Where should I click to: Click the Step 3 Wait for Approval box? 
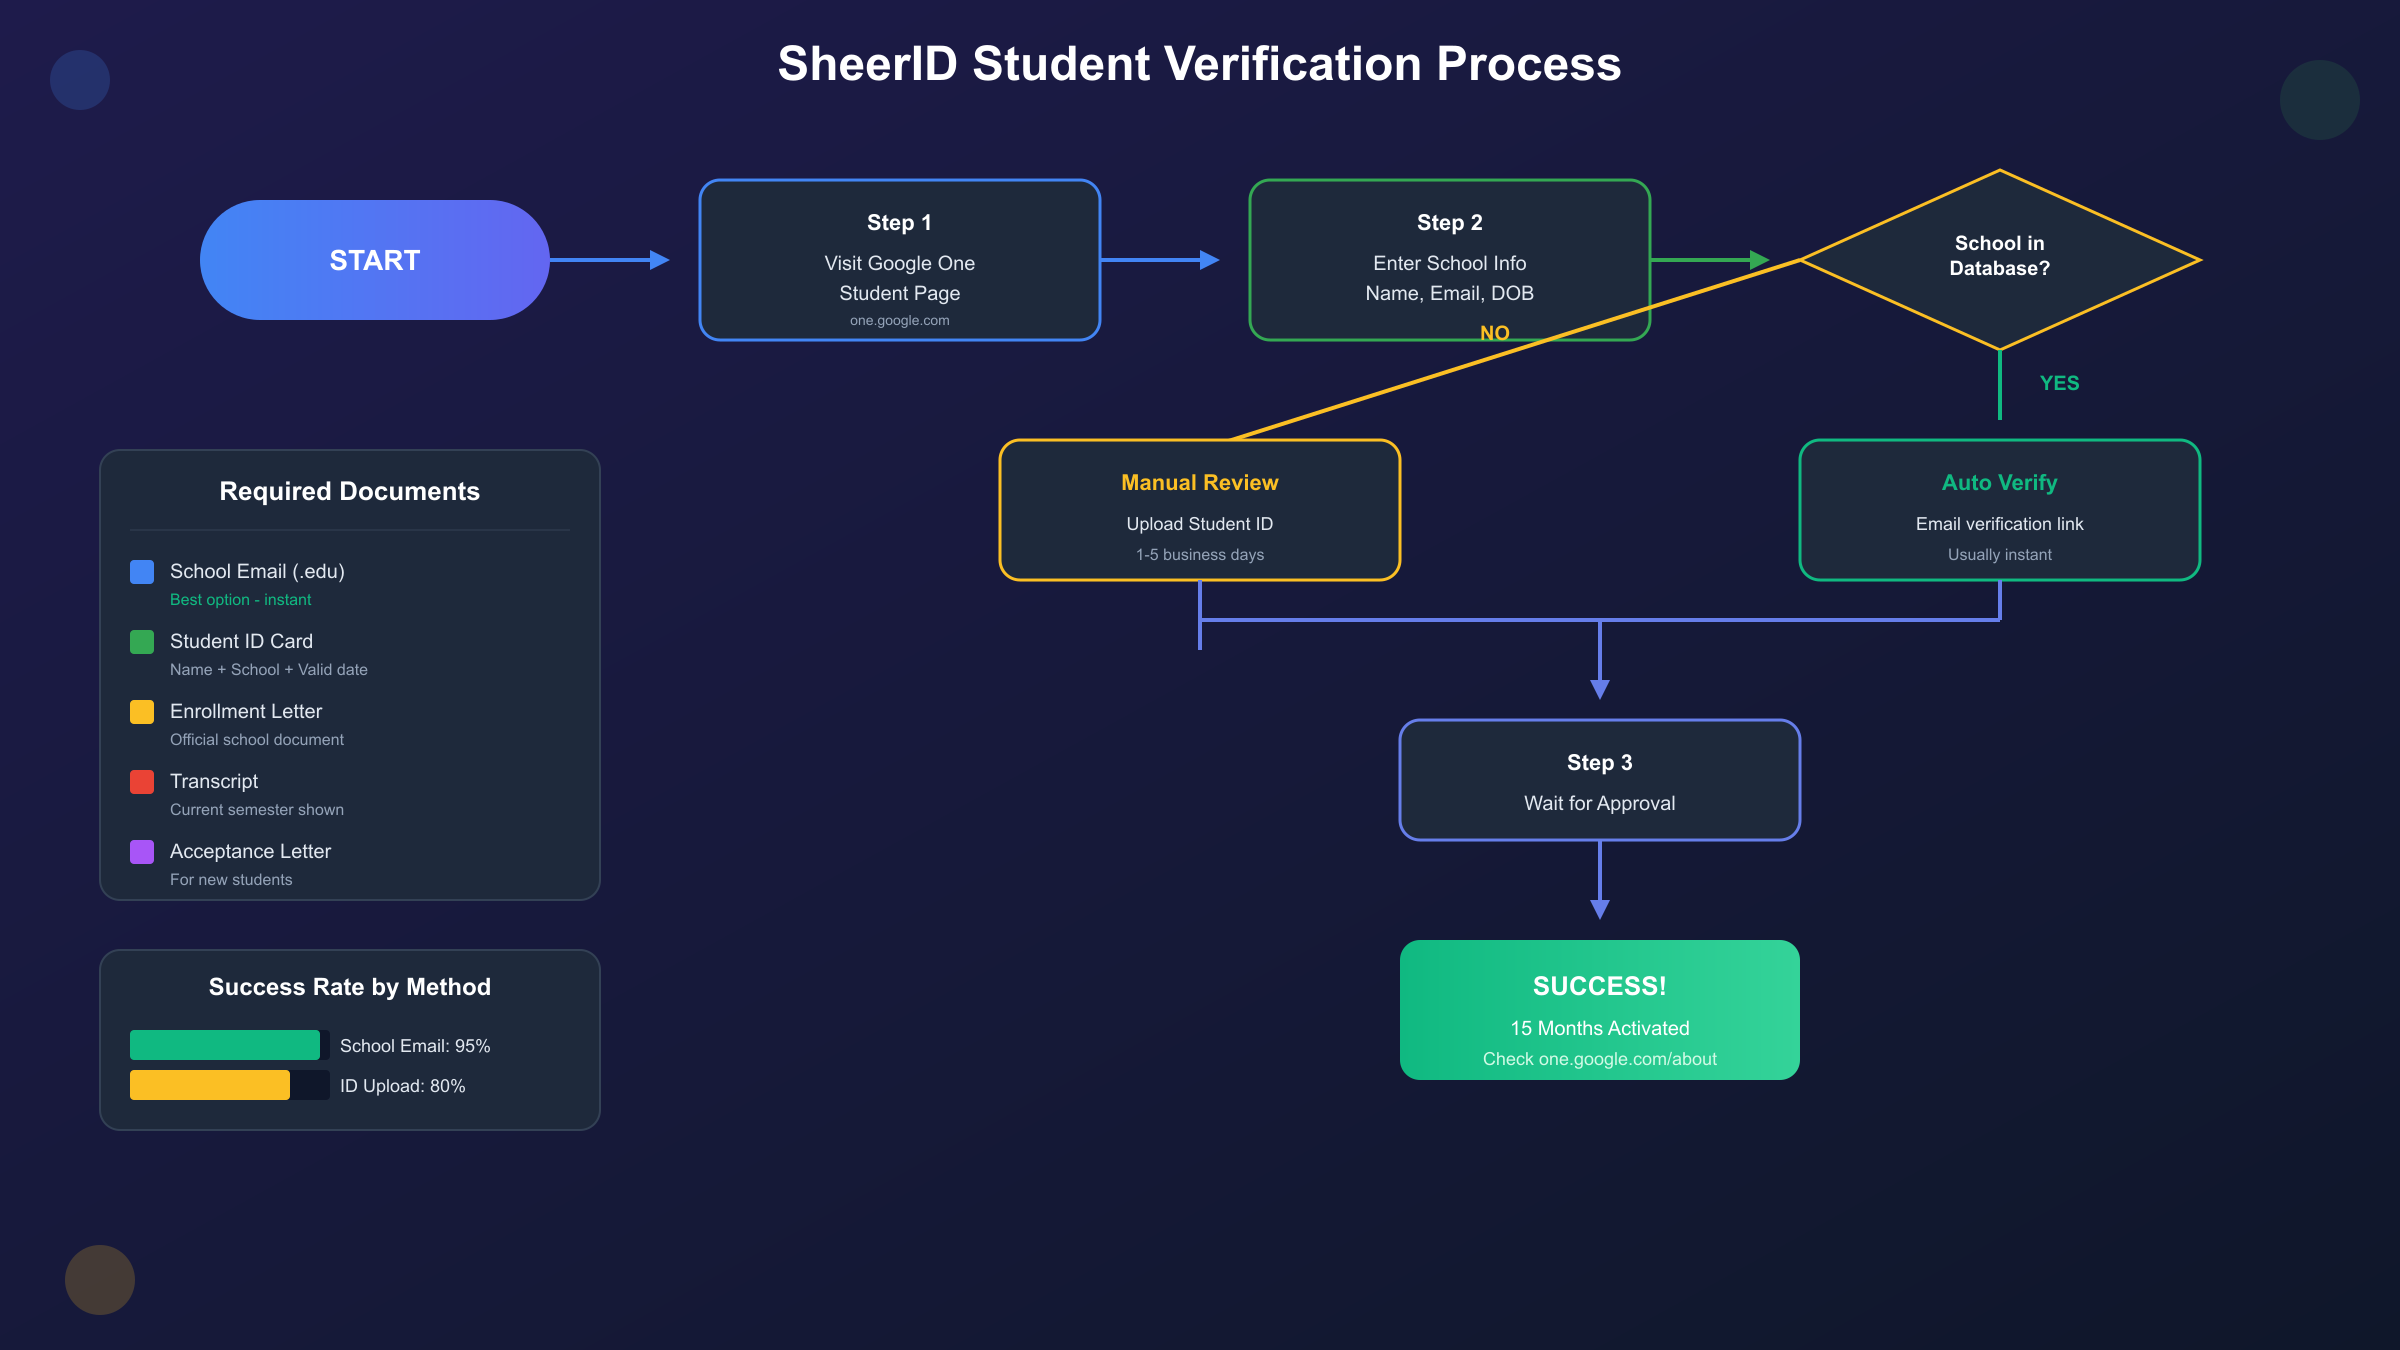click(1599, 780)
